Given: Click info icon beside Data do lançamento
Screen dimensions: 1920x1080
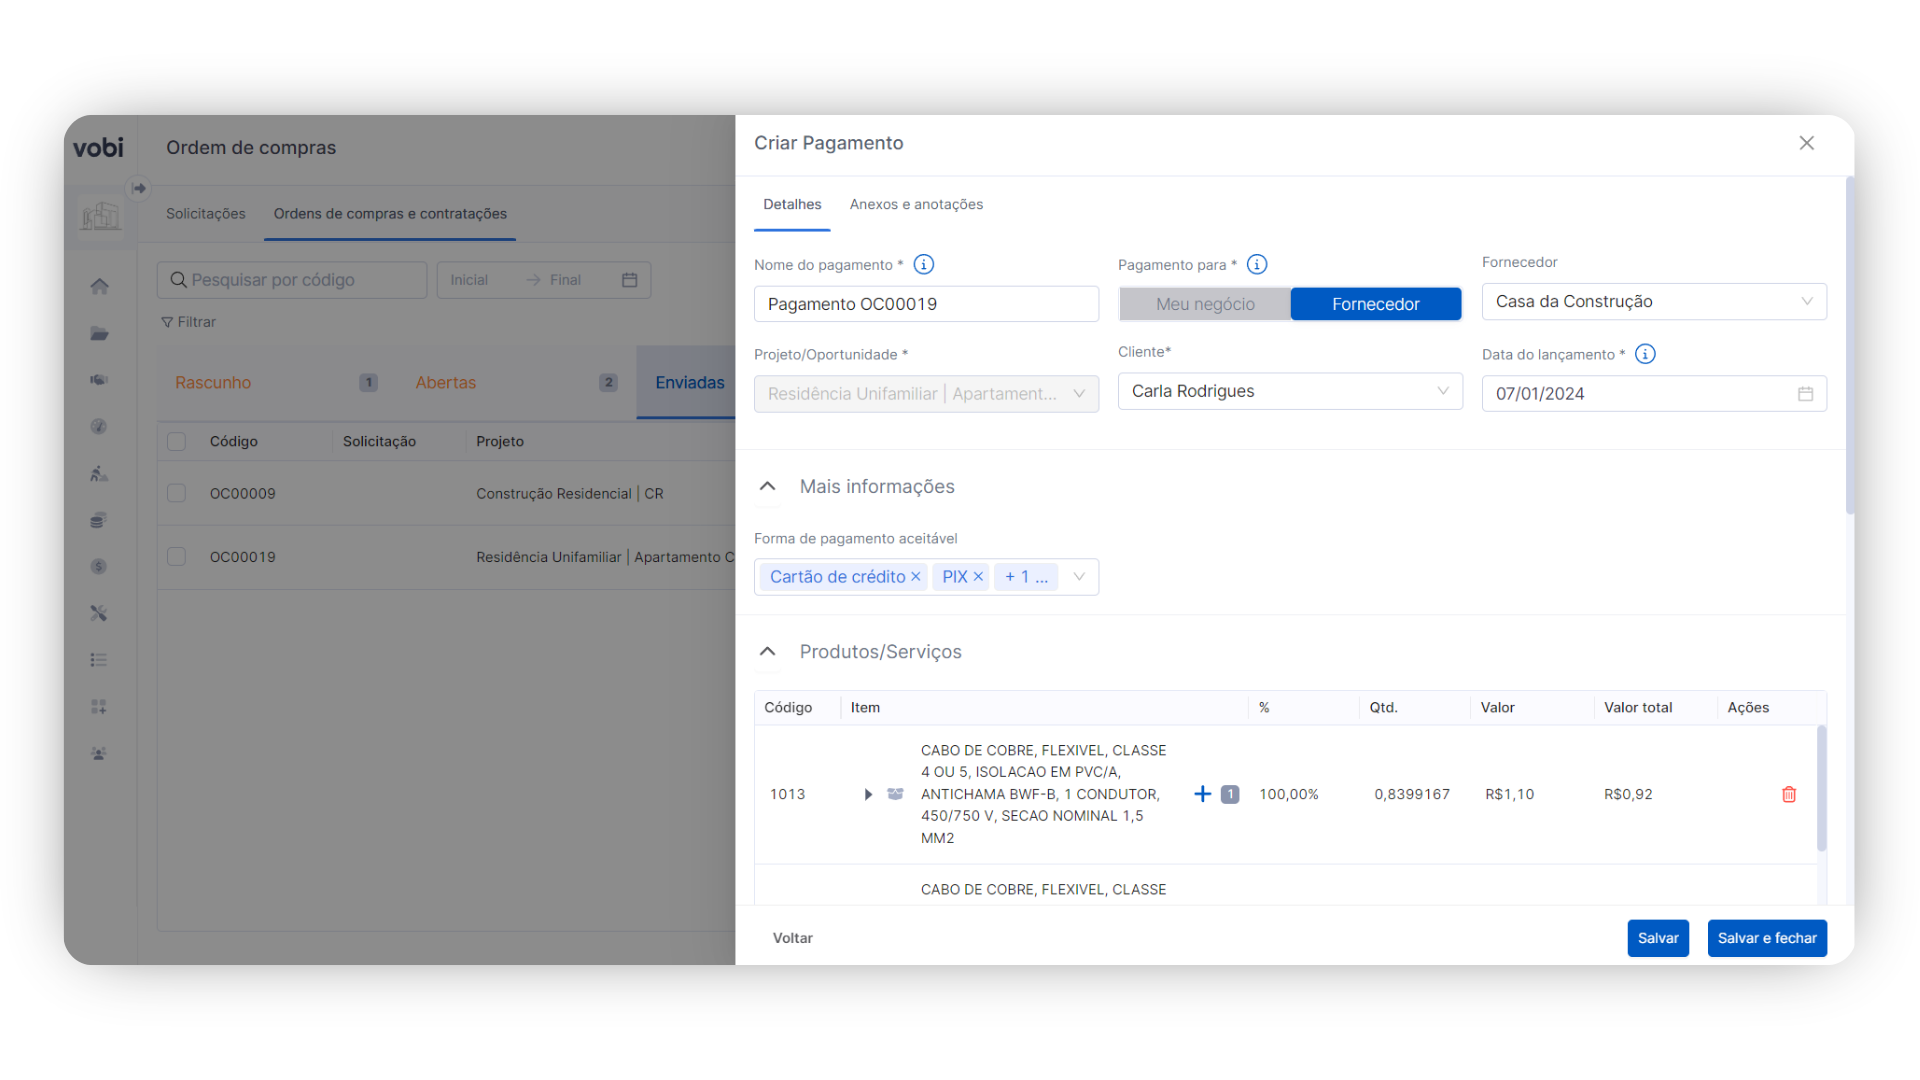Looking at the screenshot, I should click(1645, 354).
